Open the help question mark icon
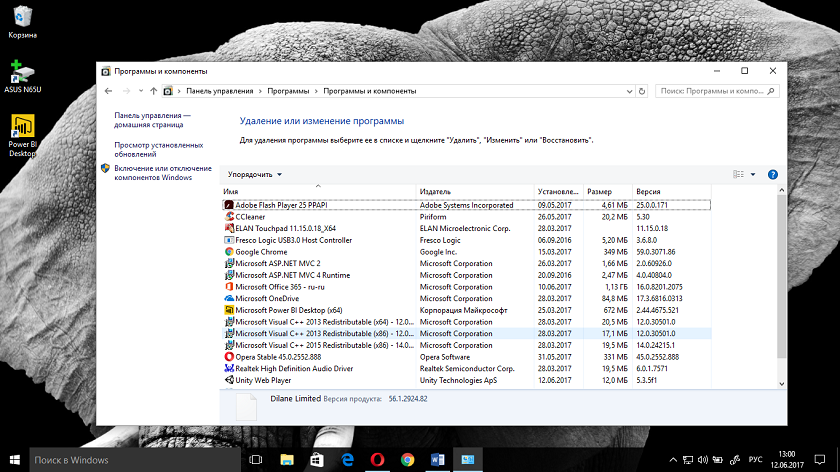This screenshot has height=472, width=840. [772, 175]
